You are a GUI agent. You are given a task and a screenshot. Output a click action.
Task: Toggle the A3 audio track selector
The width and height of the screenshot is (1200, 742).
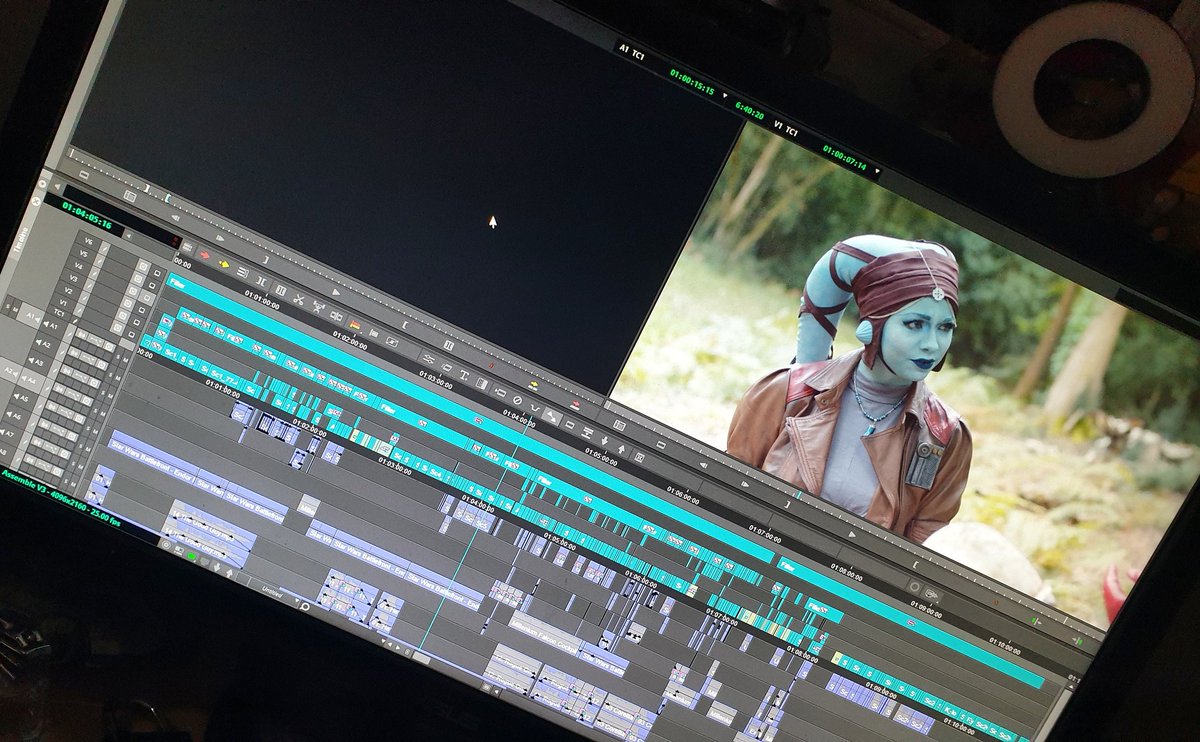coord(36,361)
